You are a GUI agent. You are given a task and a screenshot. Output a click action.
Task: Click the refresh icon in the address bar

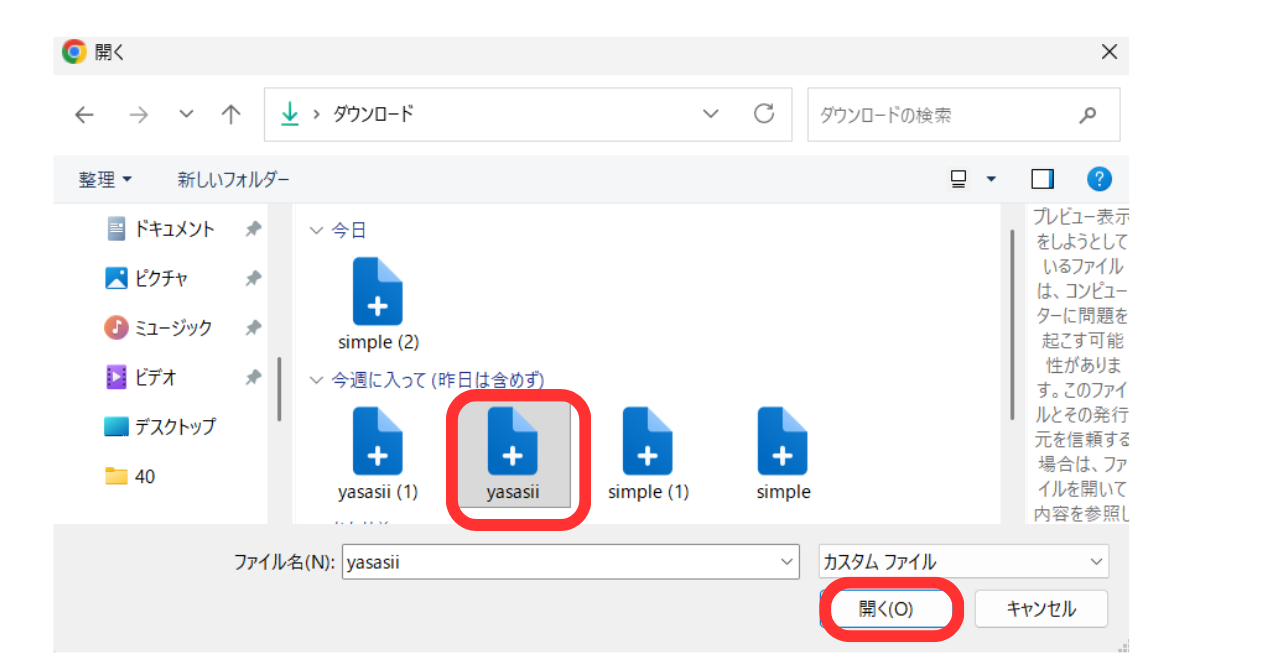(x=765, y=114)
